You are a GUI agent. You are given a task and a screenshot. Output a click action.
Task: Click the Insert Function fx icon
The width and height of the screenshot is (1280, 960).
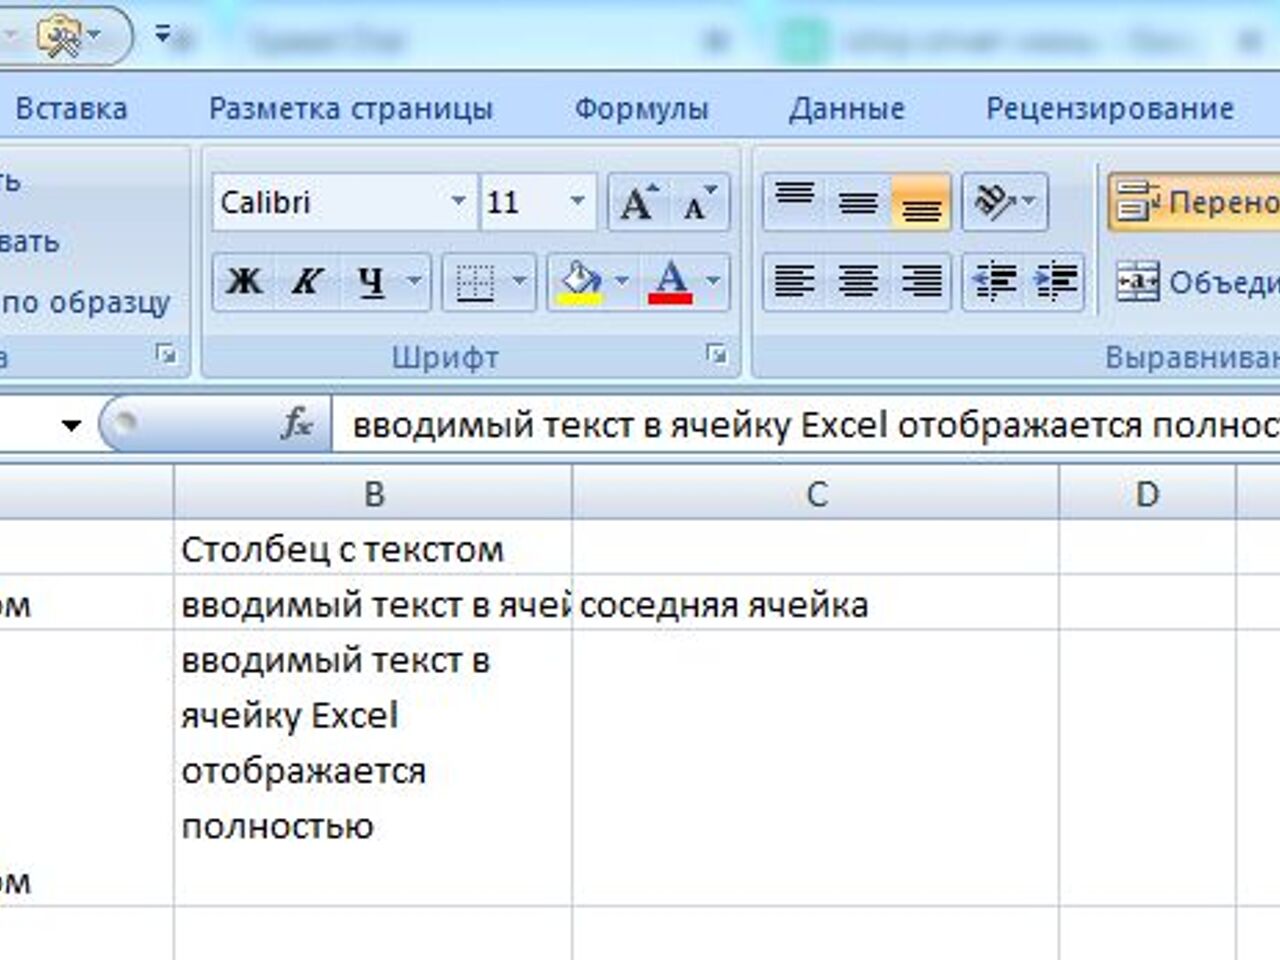296,424
